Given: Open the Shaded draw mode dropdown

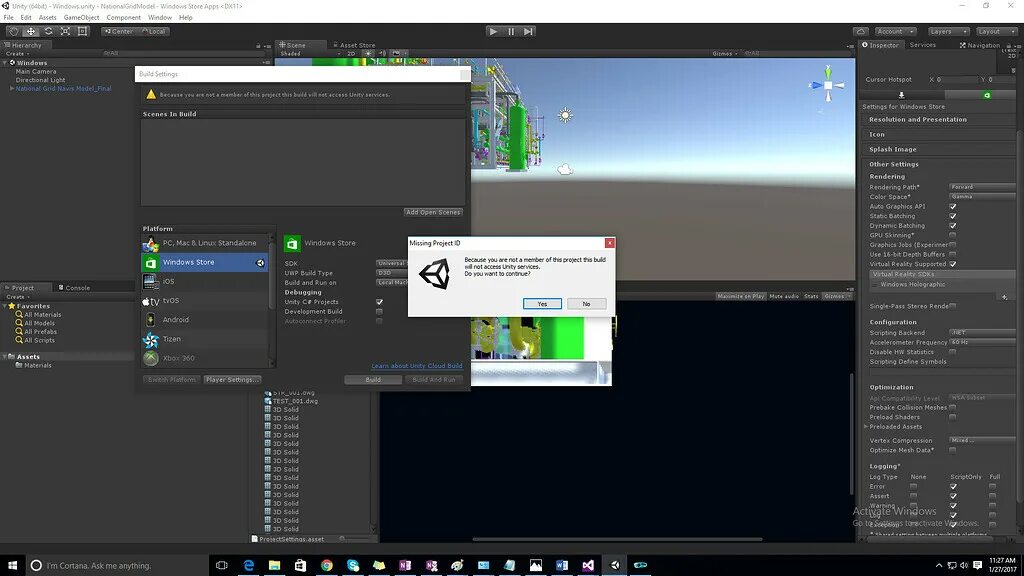Looking at the screenshot, I should (310, 54).
